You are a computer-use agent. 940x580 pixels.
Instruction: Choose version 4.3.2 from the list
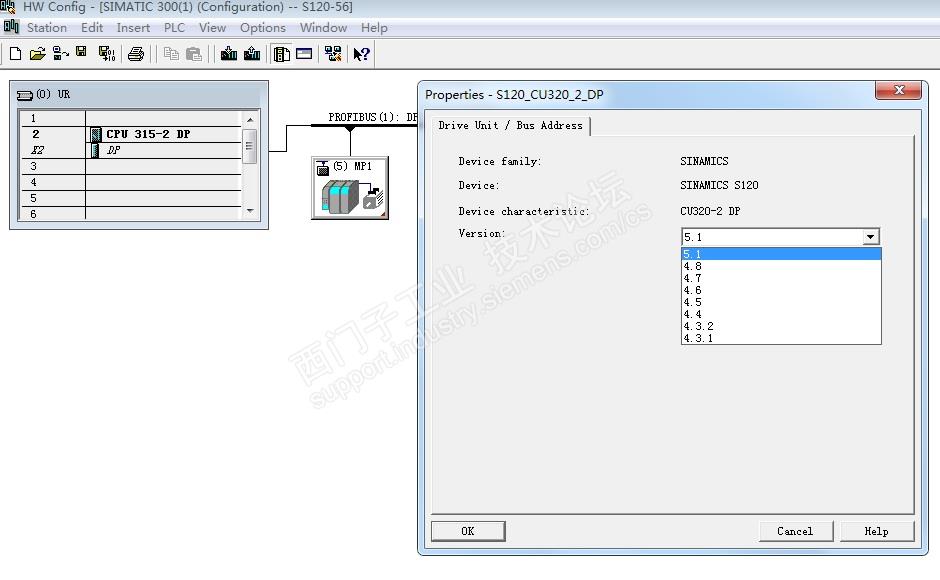(x=781, y=326)
